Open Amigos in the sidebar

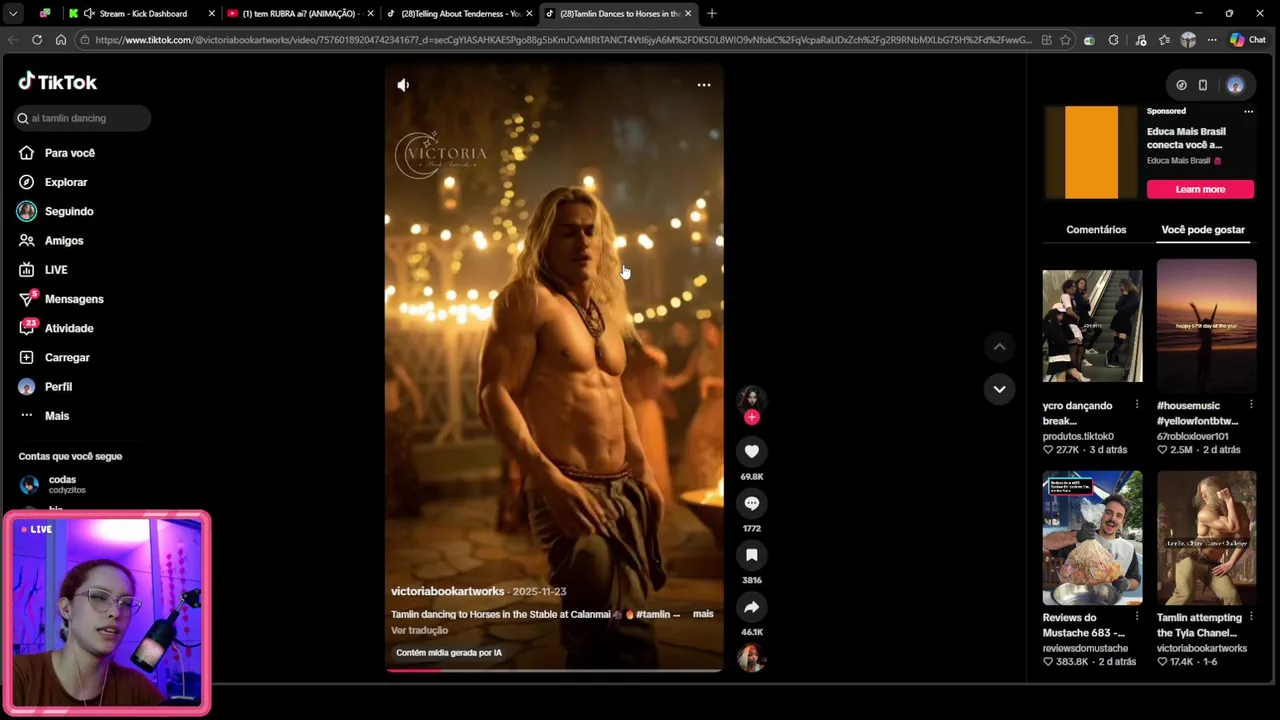pyautogui.click(x=64, y=240)
